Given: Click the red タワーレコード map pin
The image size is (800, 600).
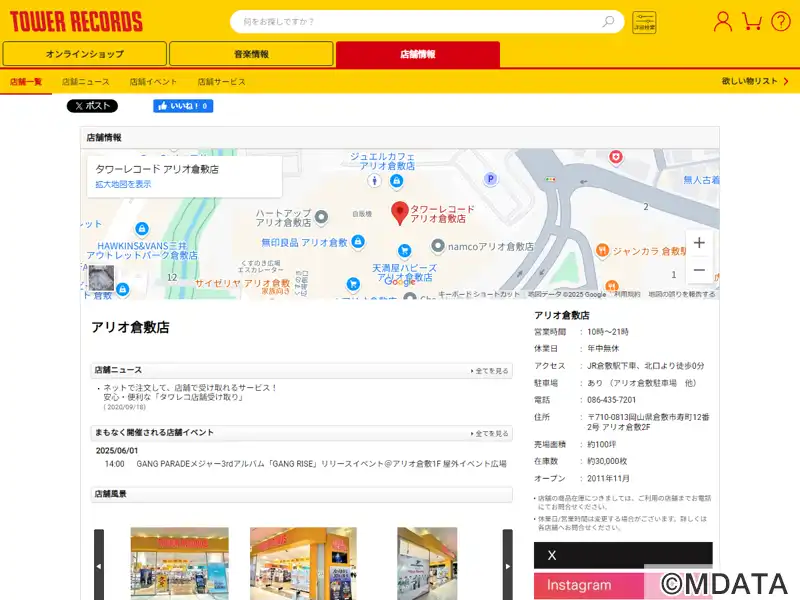Looking at the screenshot, I should tap(399, 213).
